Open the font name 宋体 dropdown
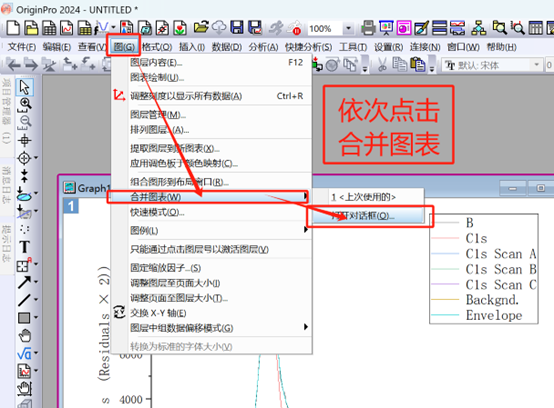 point(536,65)
